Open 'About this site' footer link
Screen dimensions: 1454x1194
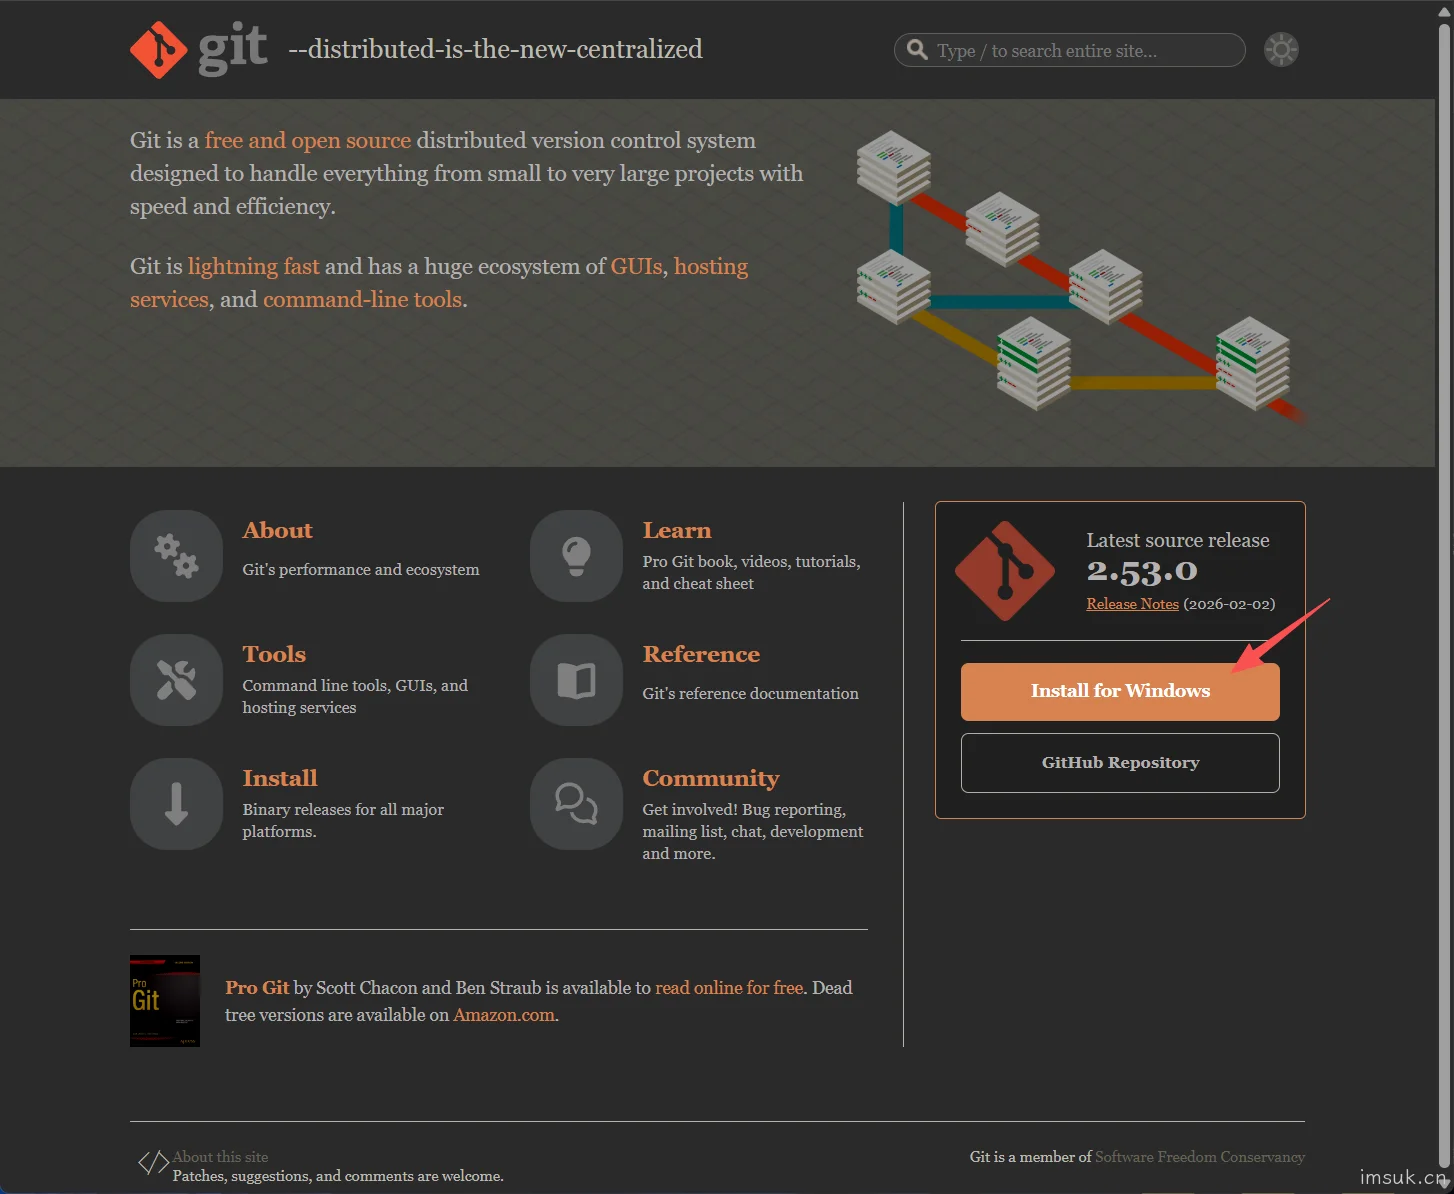click(x=220, y=1157)
